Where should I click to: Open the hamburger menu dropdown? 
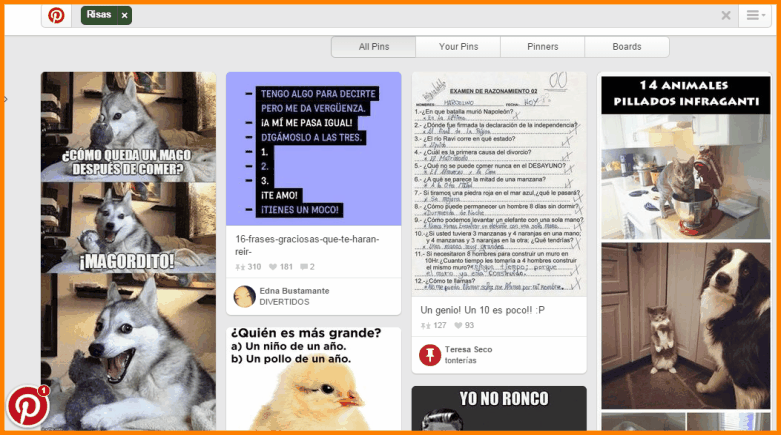click(755, 15)
